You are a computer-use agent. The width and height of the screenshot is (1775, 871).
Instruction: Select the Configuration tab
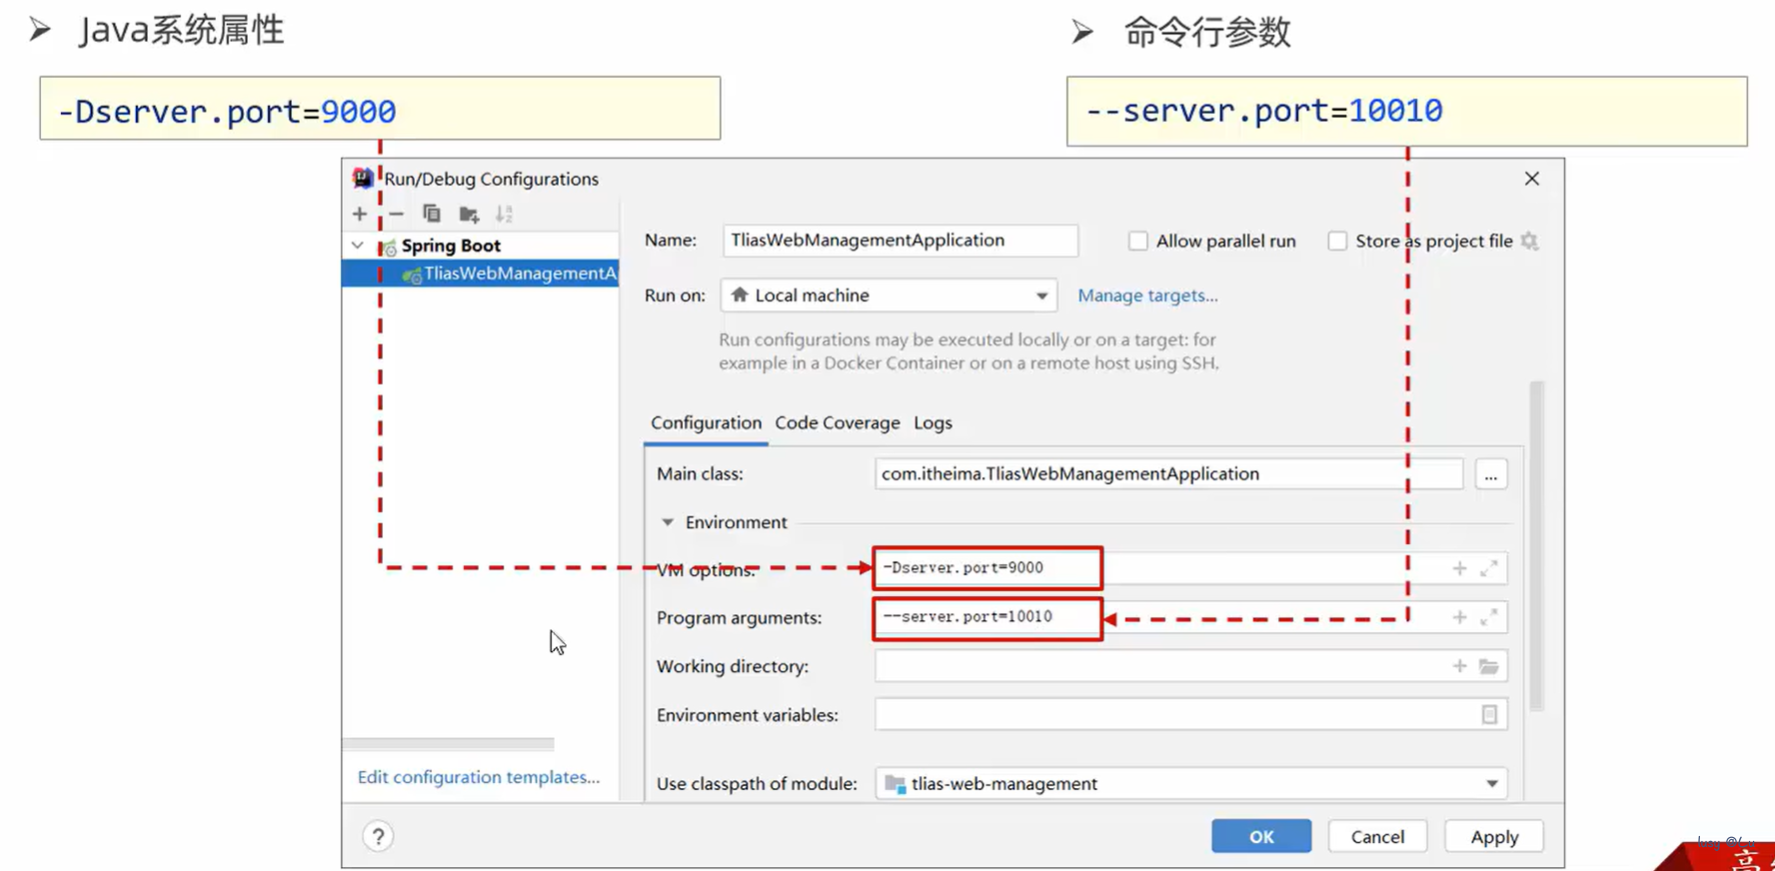coord(706,423)
